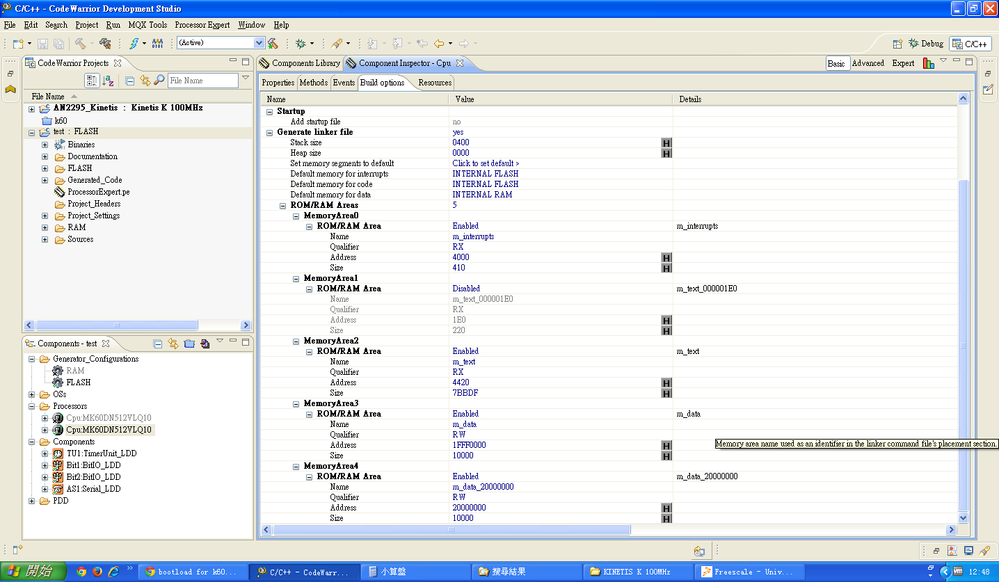
Task: Click the FLASH generator configuration gear icon
Action: click(x=58, y=382)
